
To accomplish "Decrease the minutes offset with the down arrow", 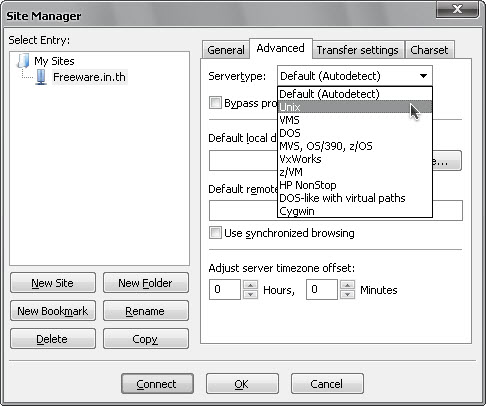I will coord(347,294).
